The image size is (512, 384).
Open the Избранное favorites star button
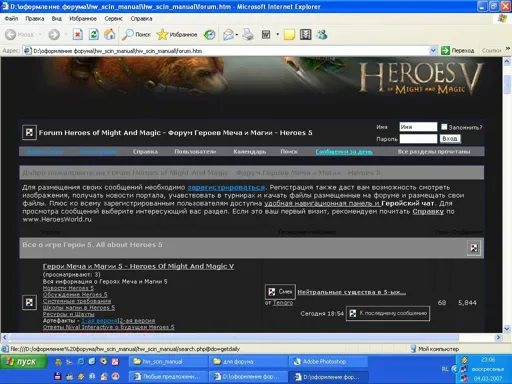pyautogui.click(x=177, y=34)
